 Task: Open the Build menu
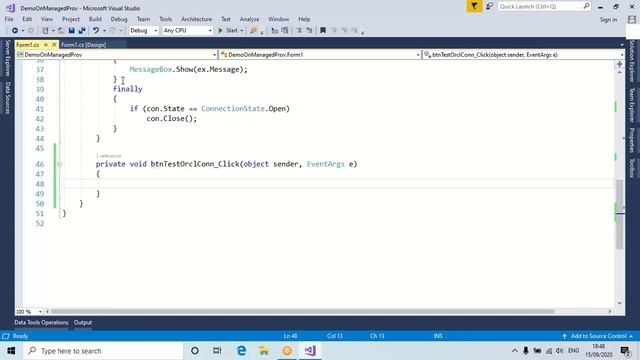point(95,19)
